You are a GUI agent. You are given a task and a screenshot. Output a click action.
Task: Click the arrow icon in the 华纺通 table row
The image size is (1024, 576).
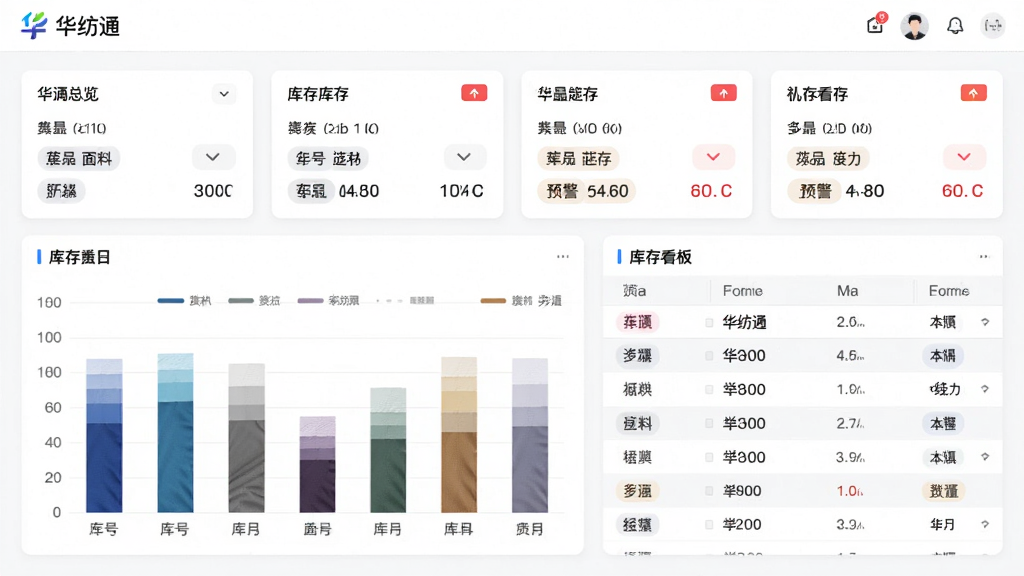985,322
